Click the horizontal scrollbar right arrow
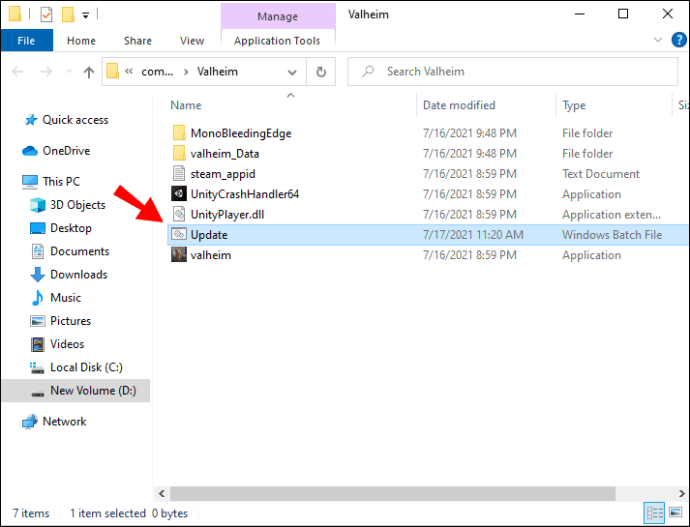 point(681,494)
